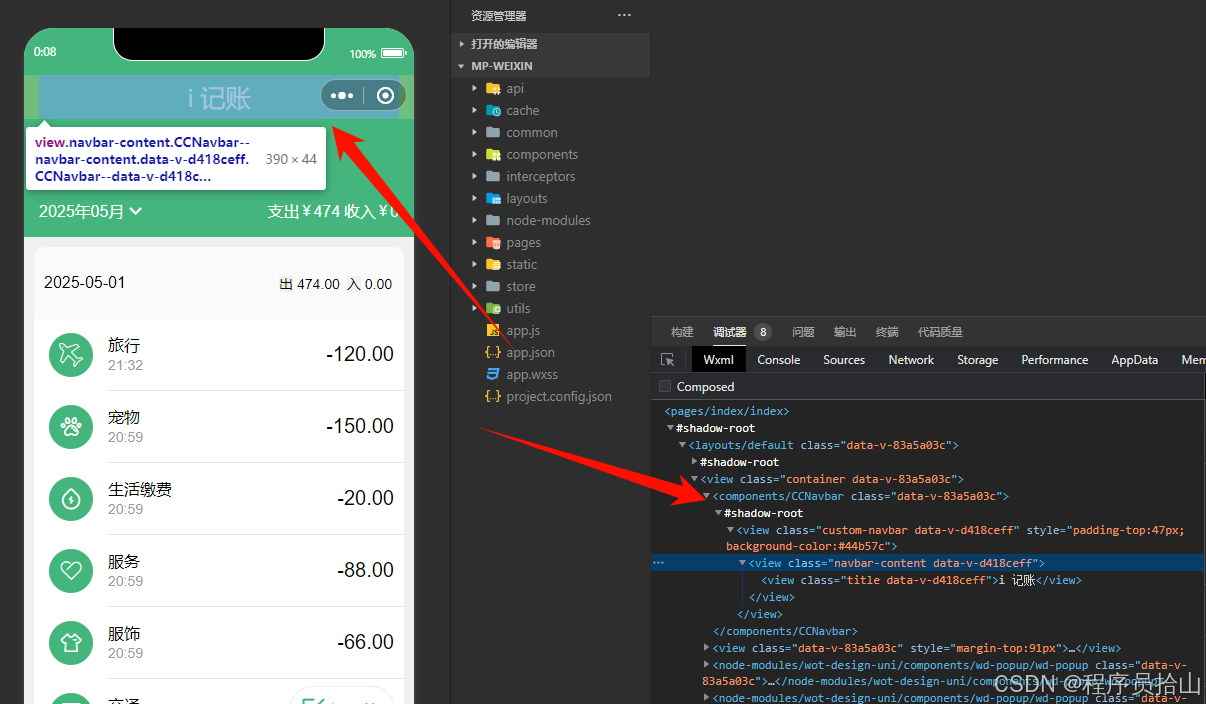Switch to the 构建 tab
The image size is (1206, 704).
pyautogui.click(x=682, y=332)
